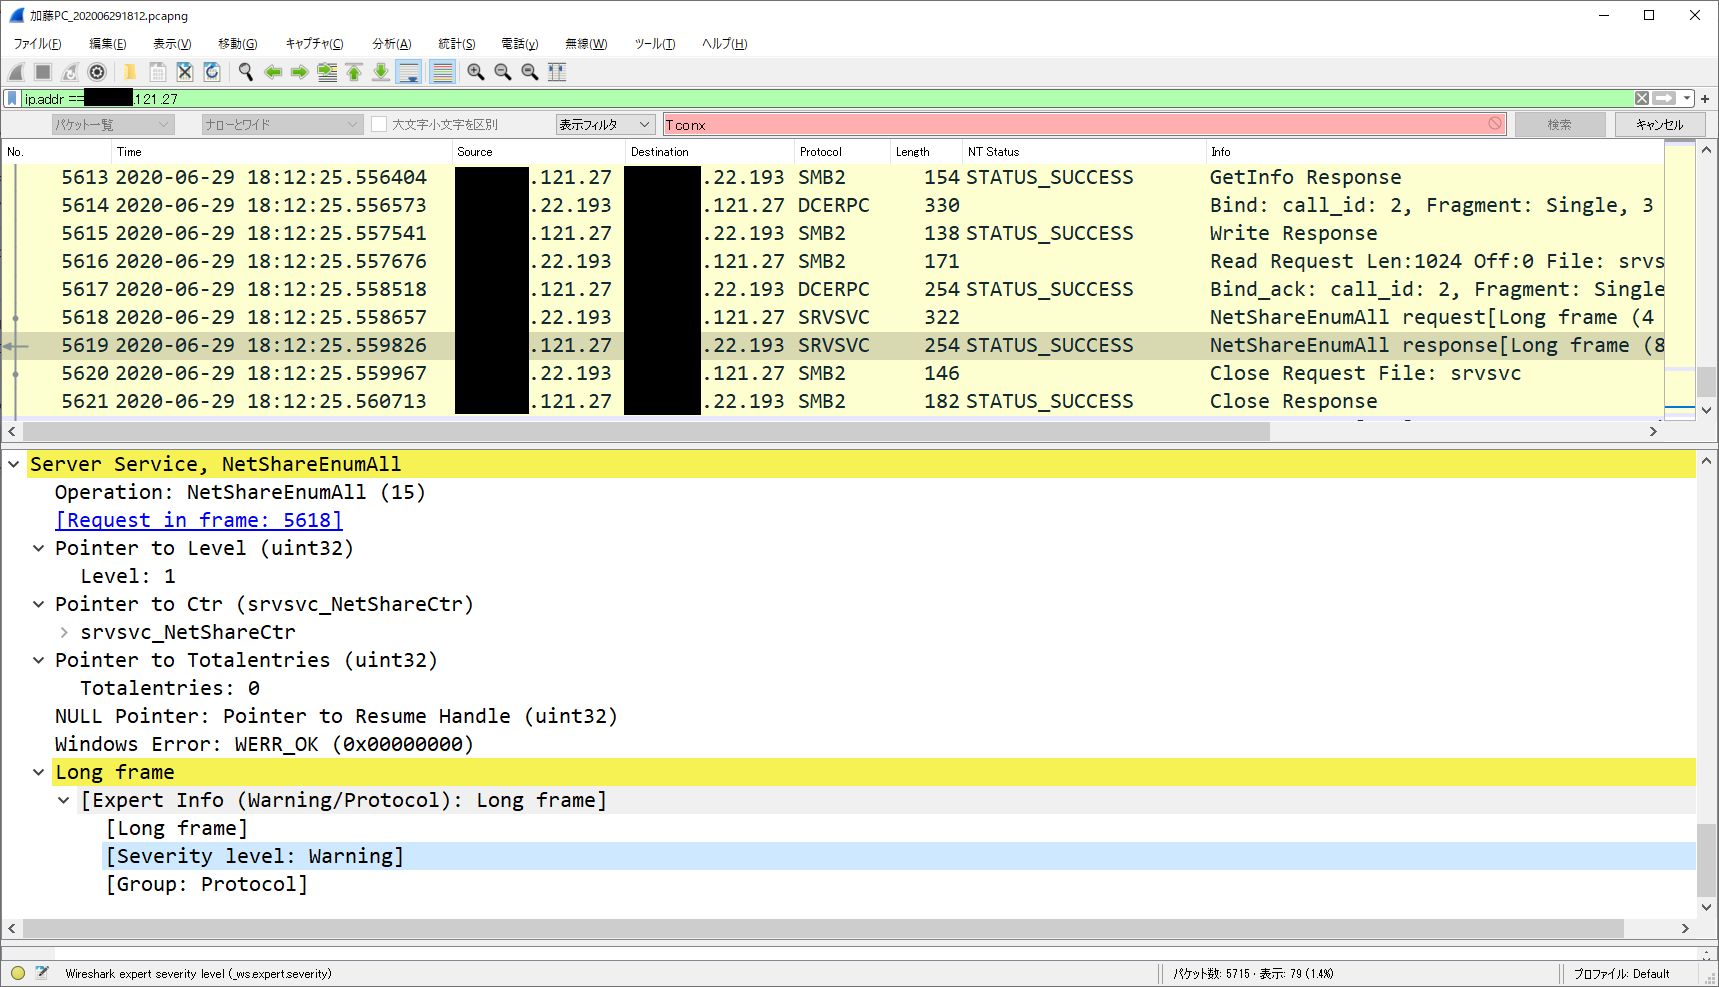The height and width of the screenshot is (987, 1719).
Task: Start capturing packets with shark fin icon
Action: [x=16, y=72]
